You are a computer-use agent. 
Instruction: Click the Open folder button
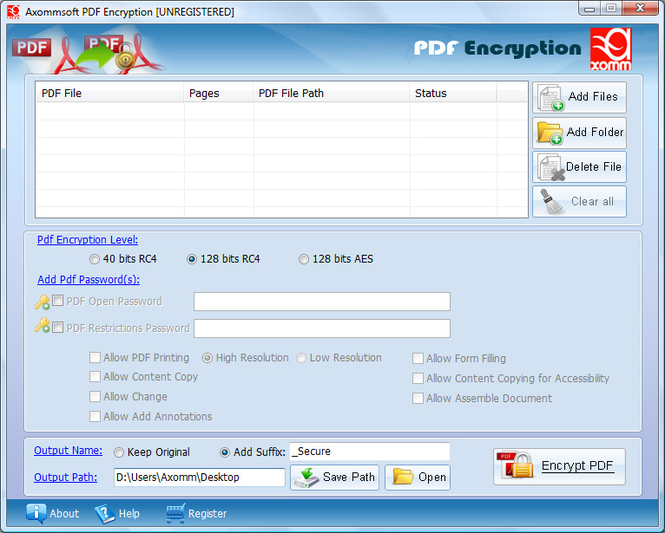417,477
